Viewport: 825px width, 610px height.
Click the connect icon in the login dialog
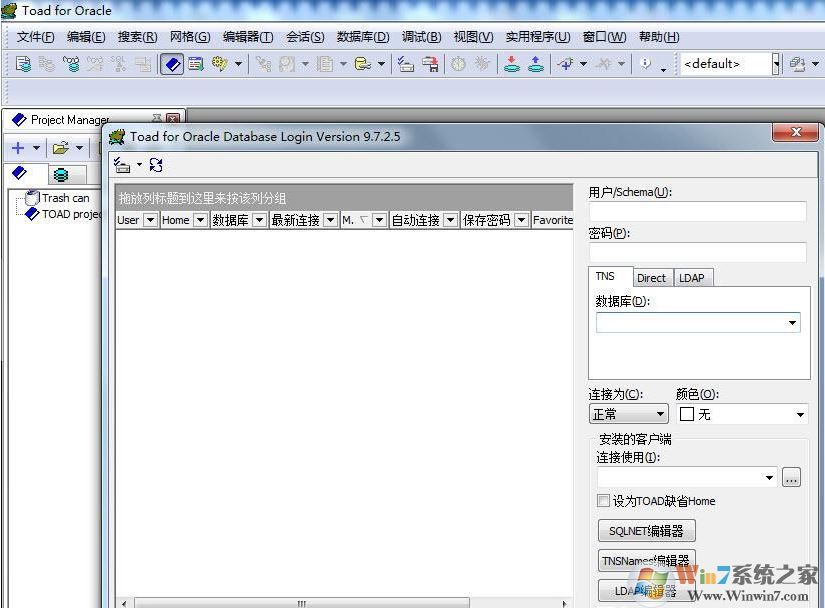point(124,165)
